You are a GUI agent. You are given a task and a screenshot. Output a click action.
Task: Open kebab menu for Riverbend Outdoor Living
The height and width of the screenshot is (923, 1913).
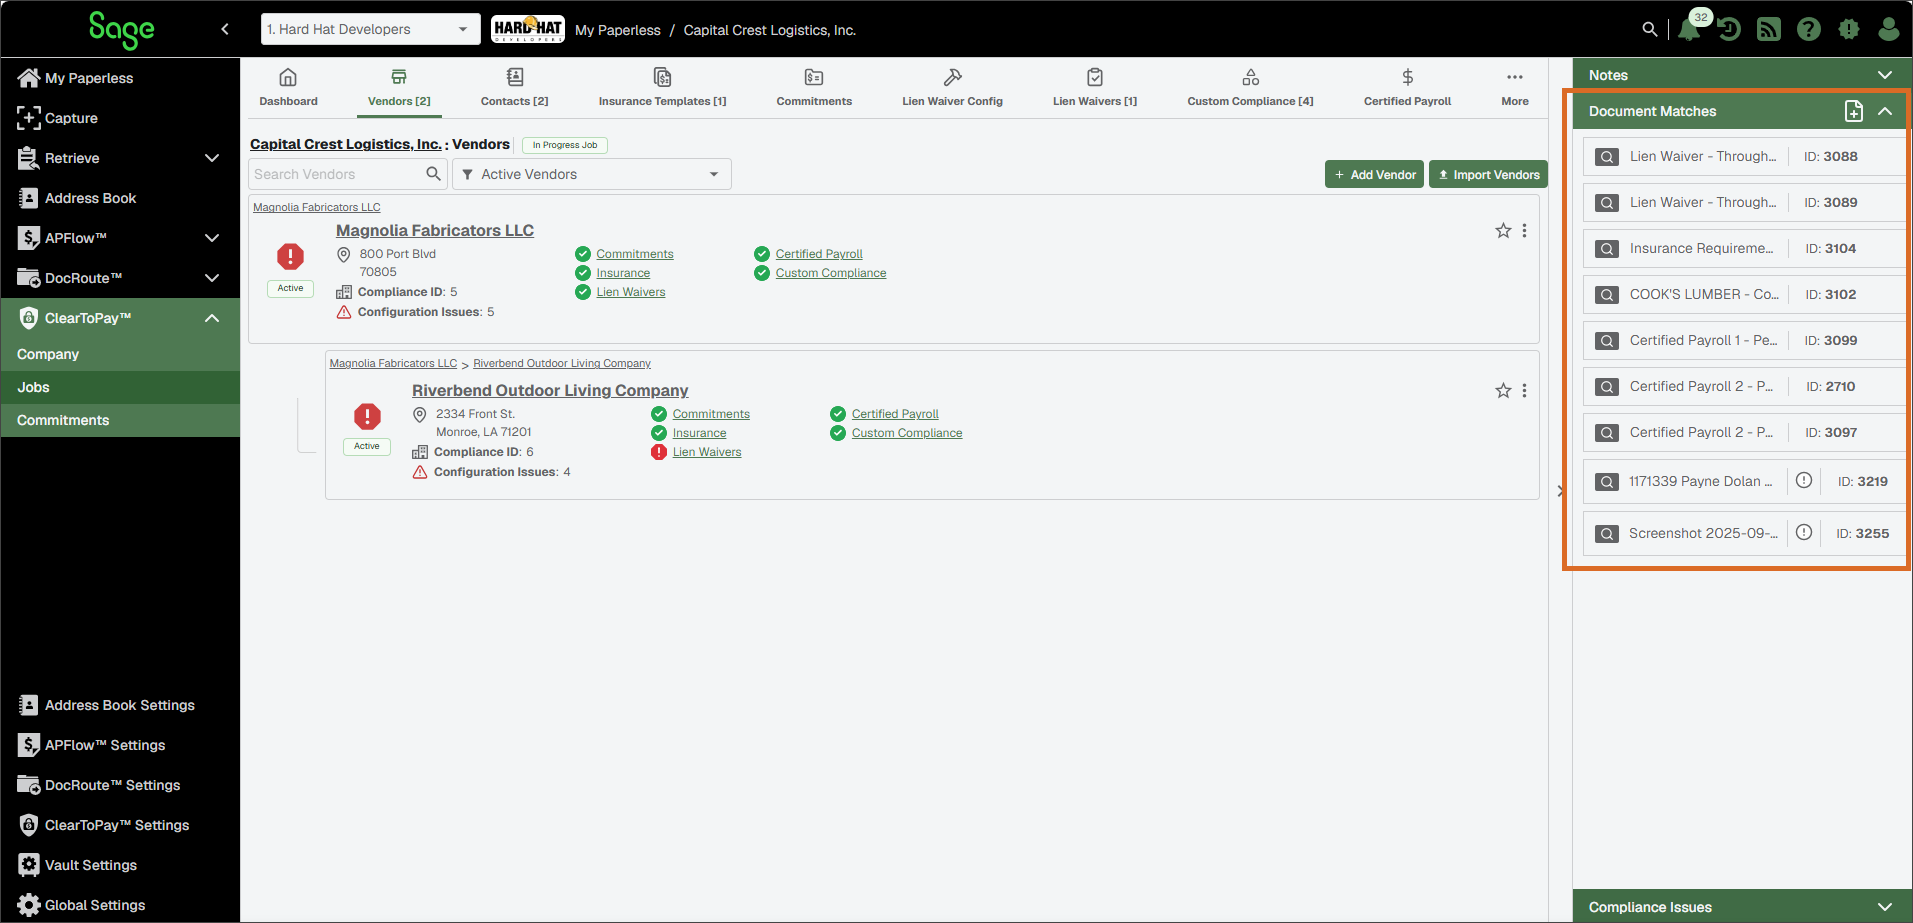1524,391
